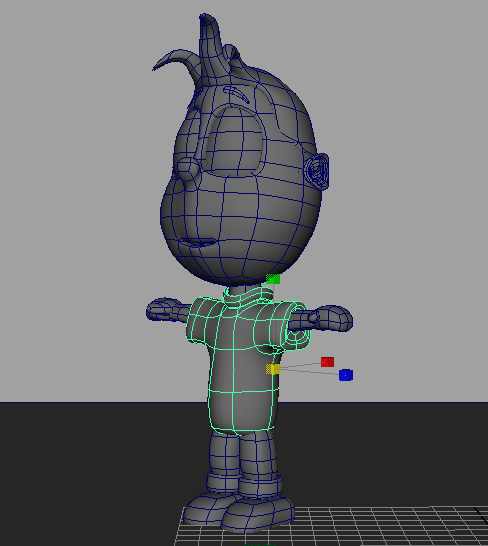488x546 pixels.
Task: Select the green Y-axis scale handle
Action: coord(273,279)
